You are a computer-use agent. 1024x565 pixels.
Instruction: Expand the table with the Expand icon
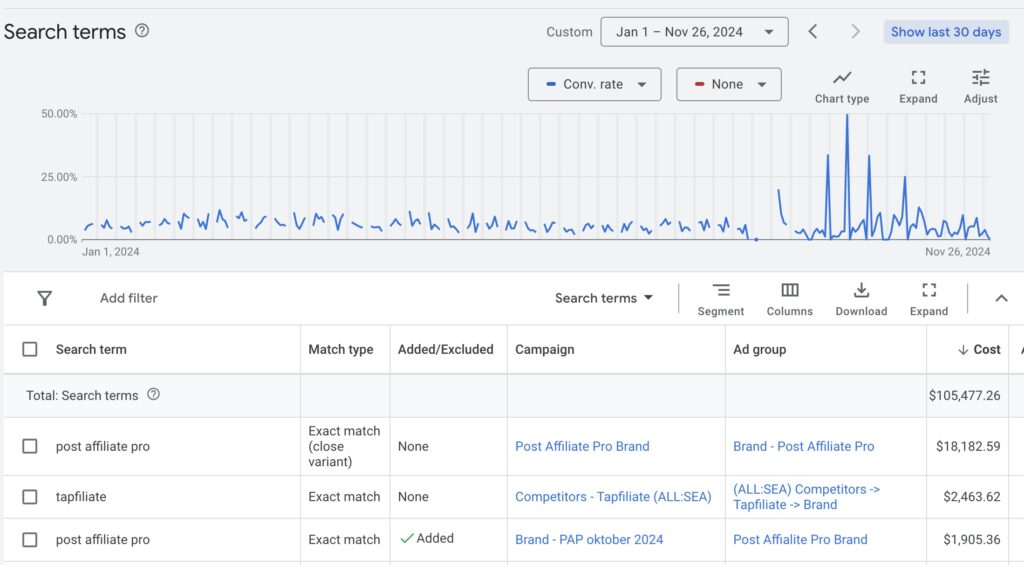(929, 300)
